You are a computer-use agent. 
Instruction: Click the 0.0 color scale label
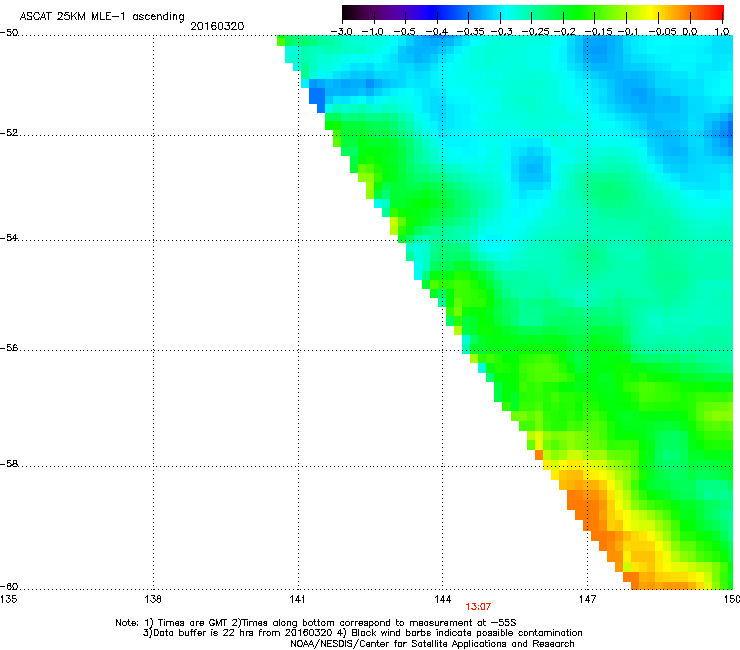pos(690,32)
